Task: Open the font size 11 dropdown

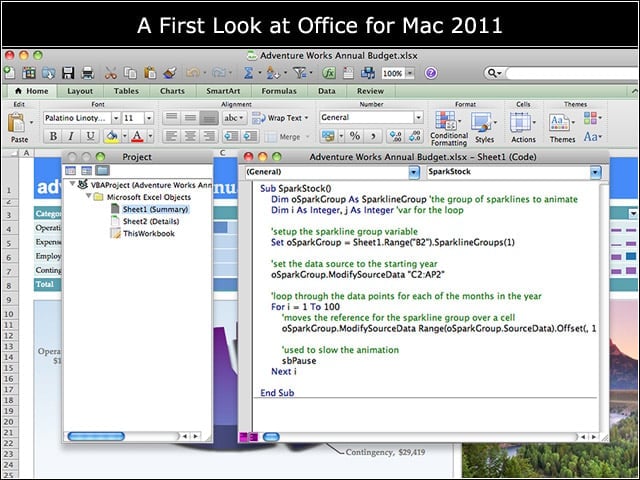Action: [149, 118]
